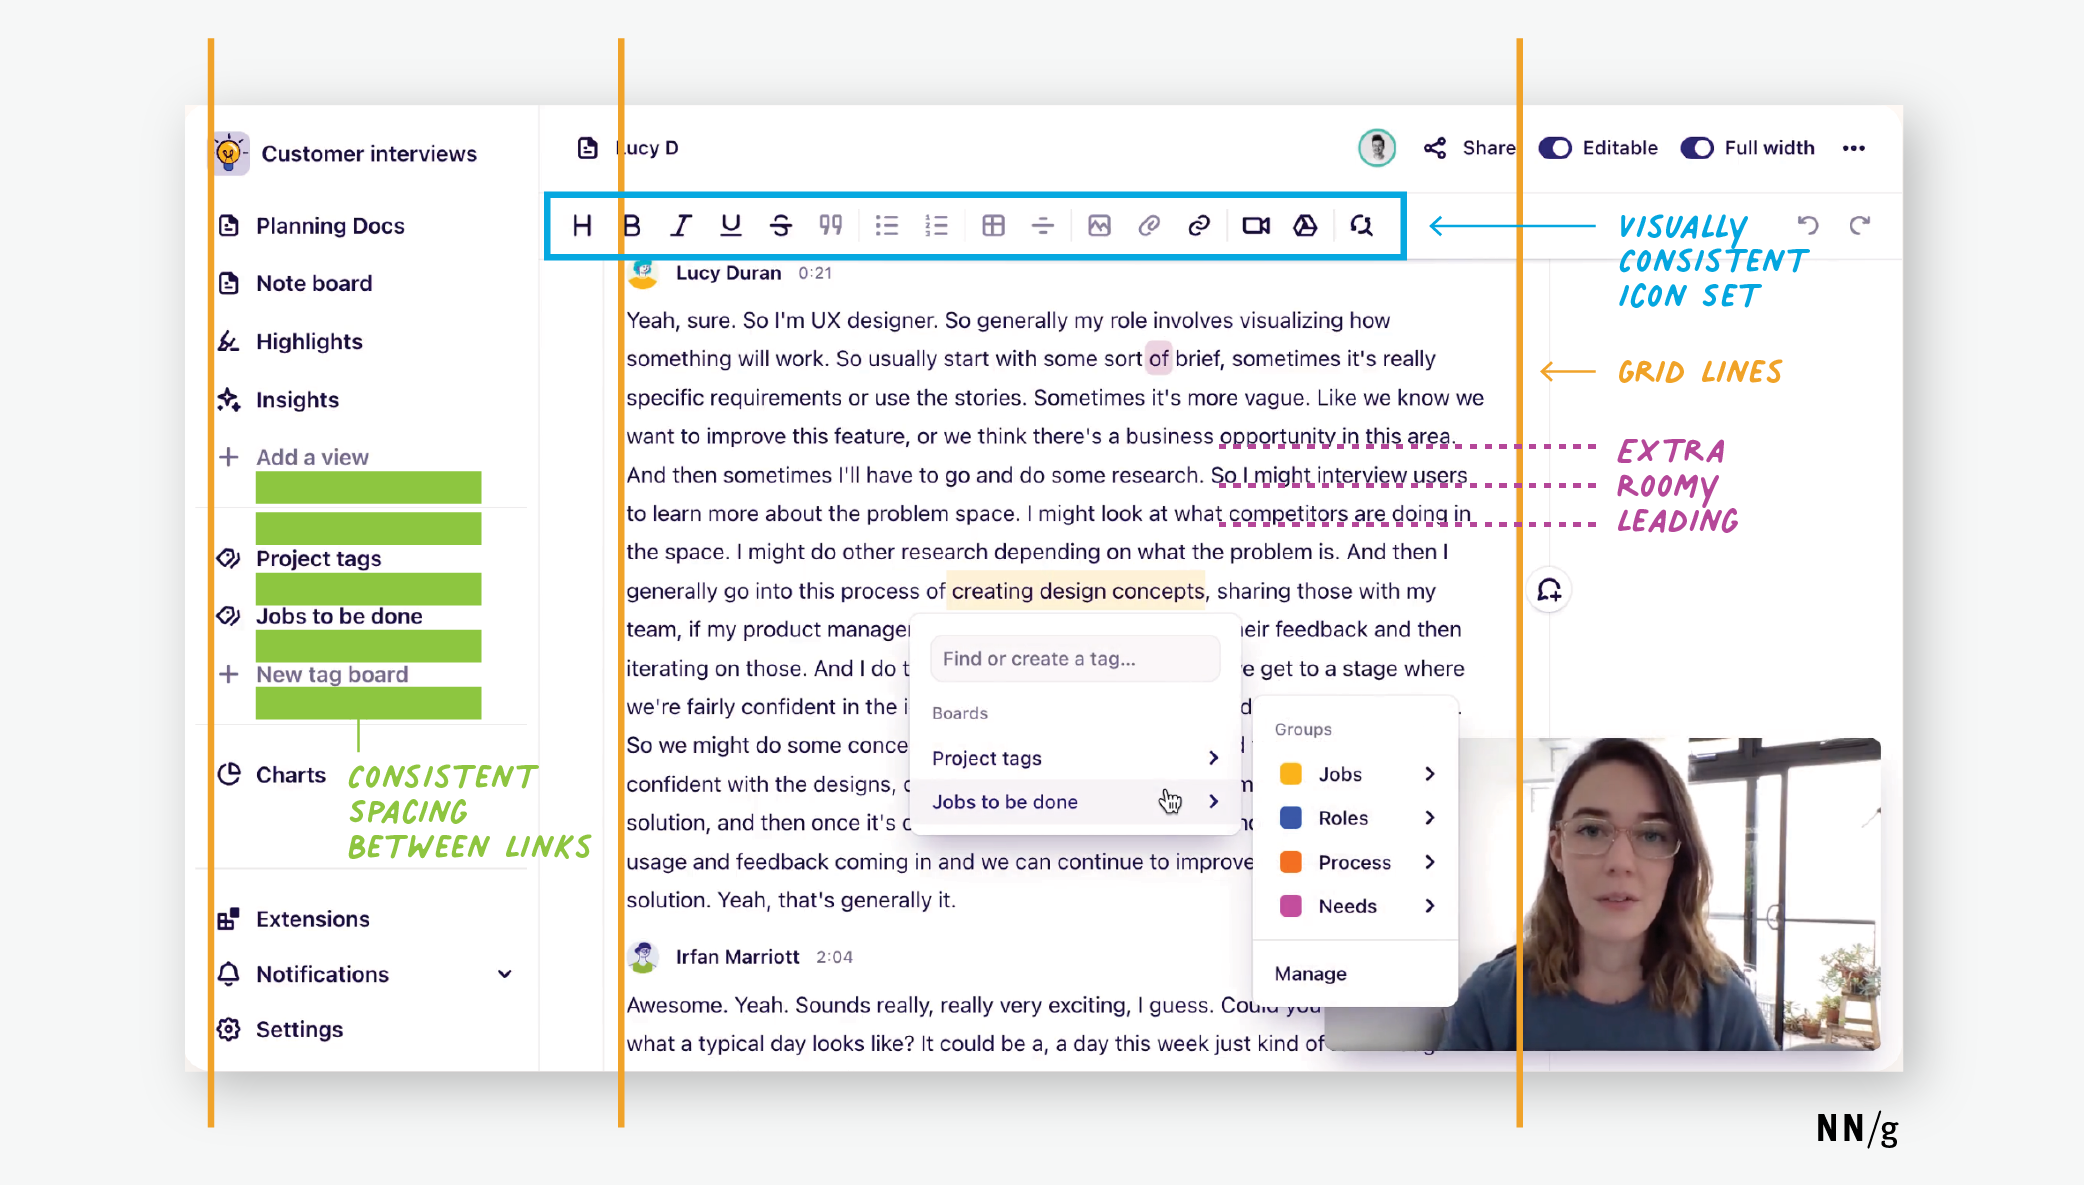Click the Insights sidebar item
Image resolution: width=2084 pixels, height=1185 pixels.
click(296, 398)
